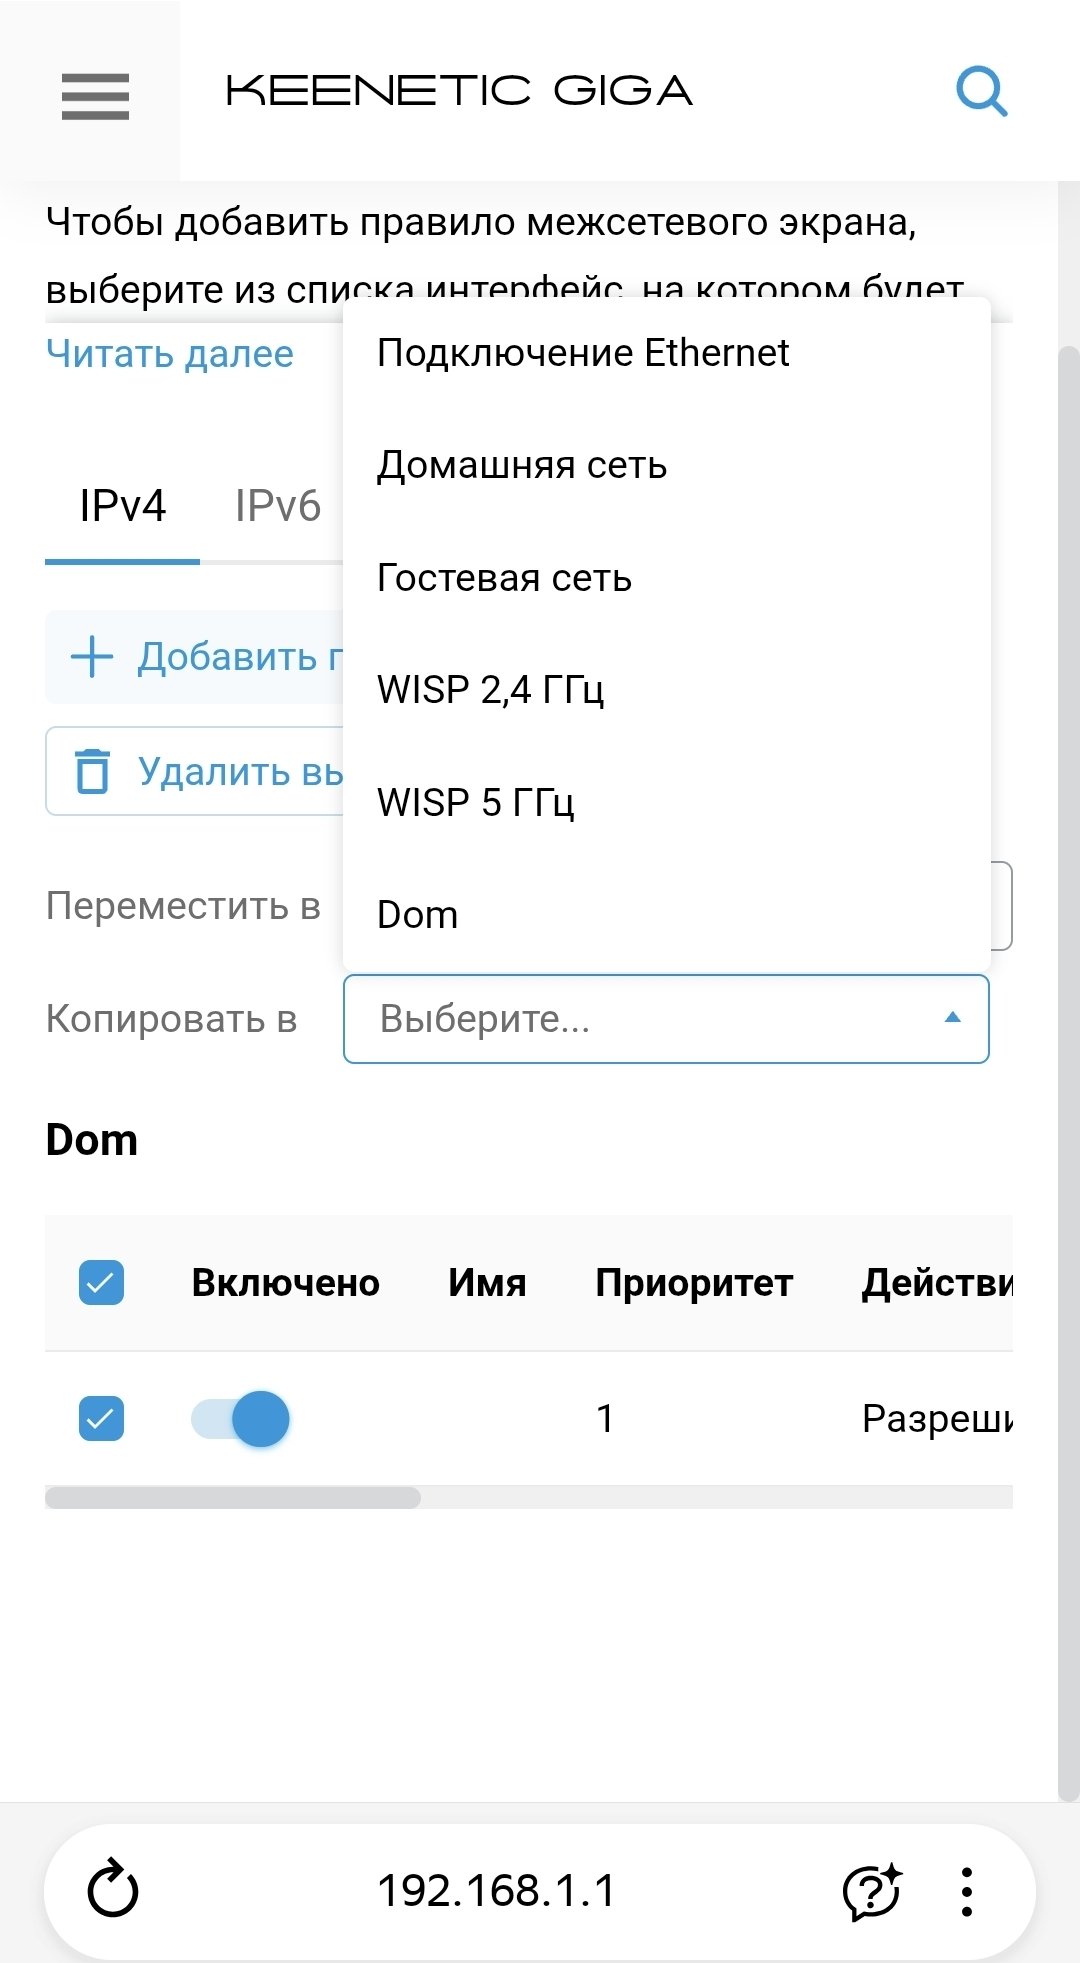Click the trash icon to delete selected
1080x1963 pixels.
point(93,771)
